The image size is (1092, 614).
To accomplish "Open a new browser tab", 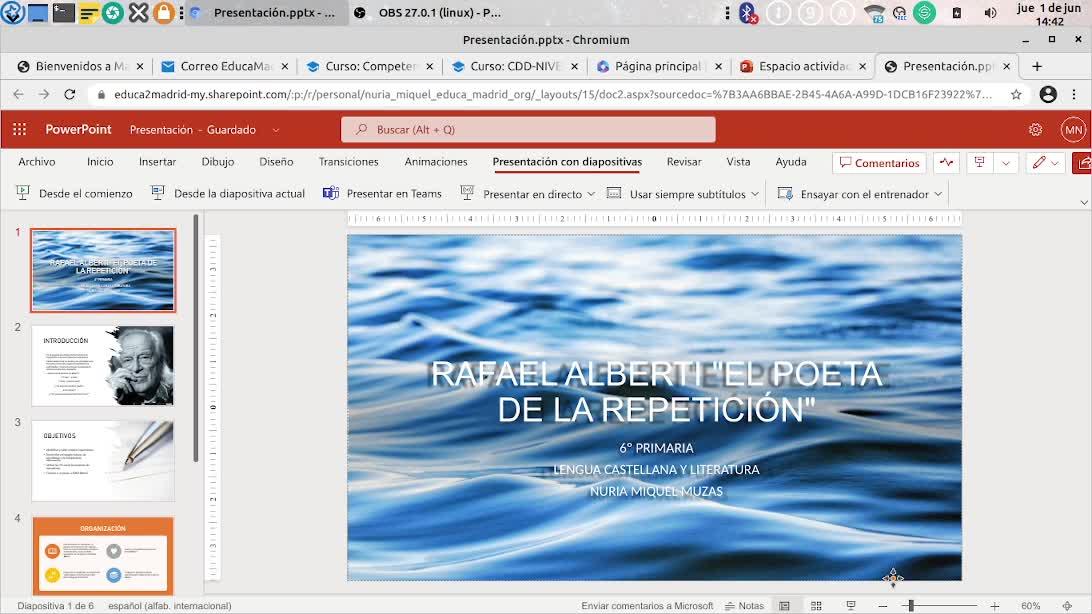I will 1037,66.
